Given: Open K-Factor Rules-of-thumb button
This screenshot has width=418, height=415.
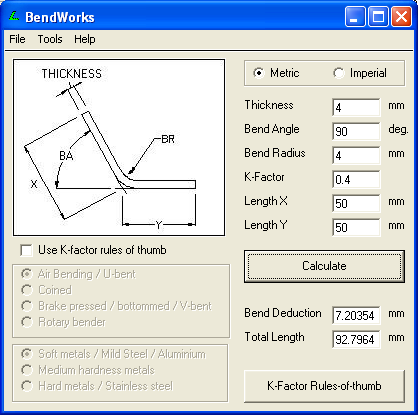Looking at the screenshot, I should point(324,386).
